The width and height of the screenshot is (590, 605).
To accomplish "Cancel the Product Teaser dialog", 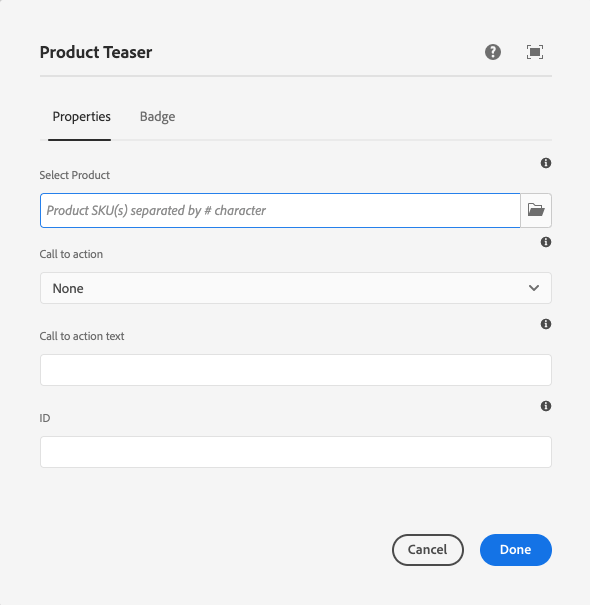I will [x=428, y=550].
